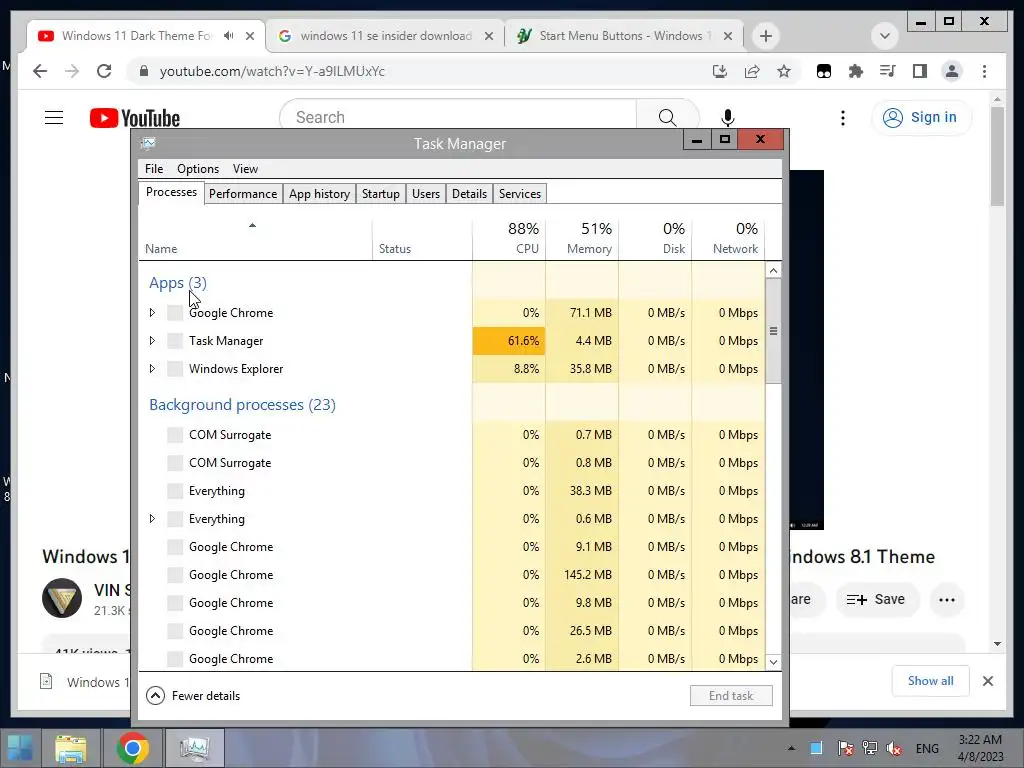
Task: Click the Chrome taskbar icon
Action: [133, 748]
